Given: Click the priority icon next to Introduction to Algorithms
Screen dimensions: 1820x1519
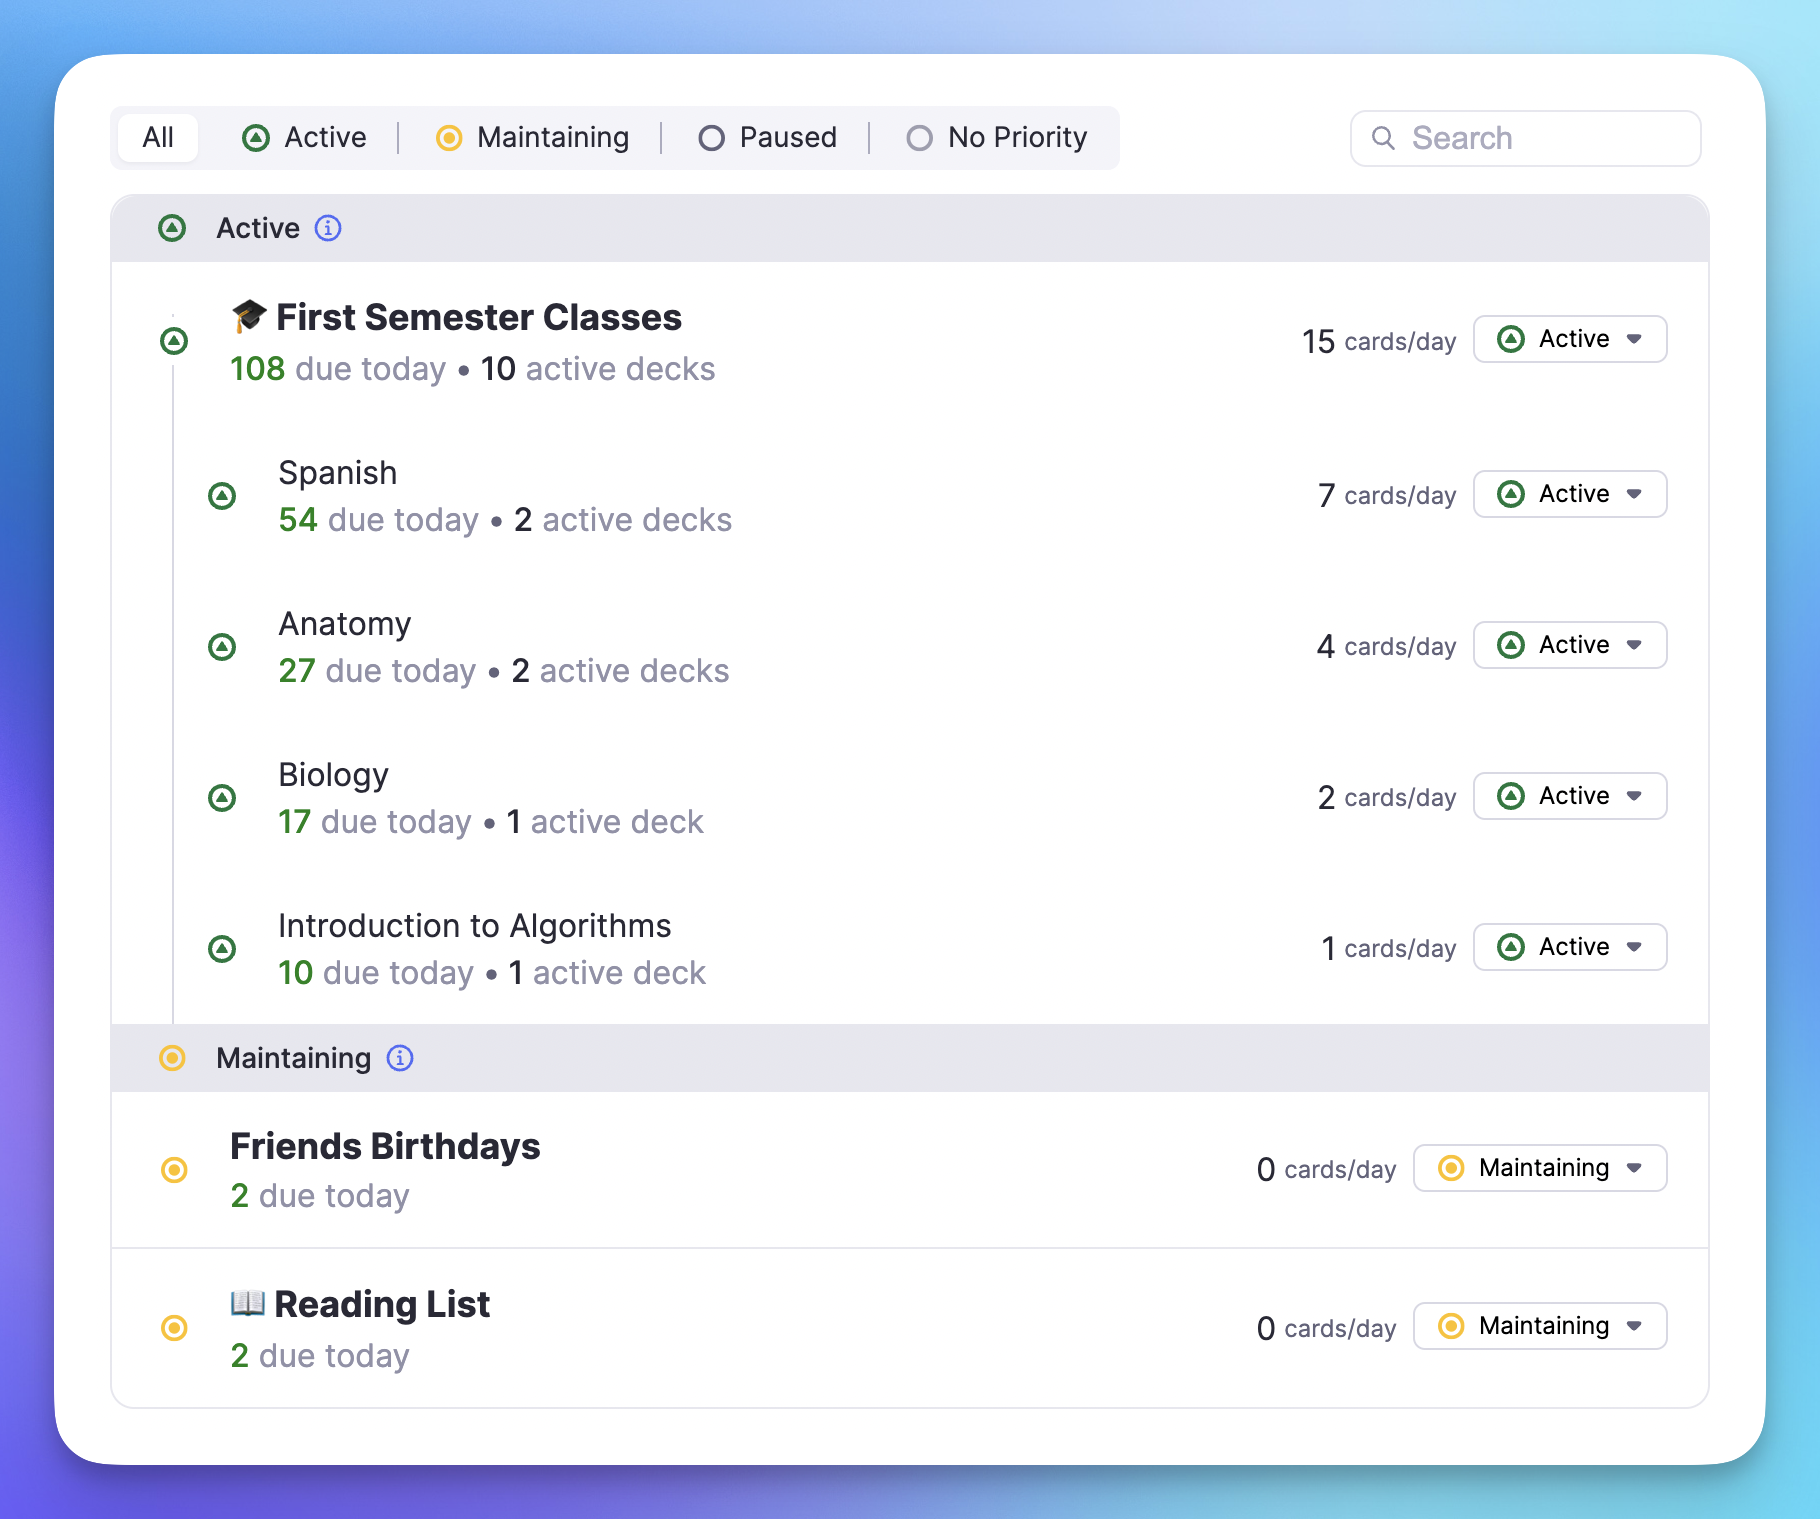Looking at the screenshot, I should pyautogui.click(x=223, y=949).
